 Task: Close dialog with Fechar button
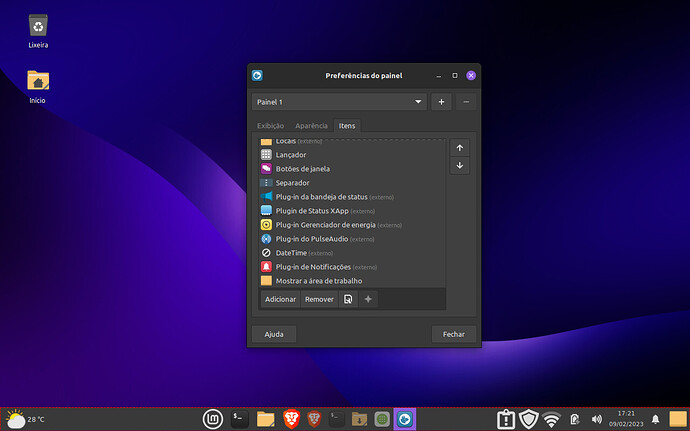(x=454, y=334)
